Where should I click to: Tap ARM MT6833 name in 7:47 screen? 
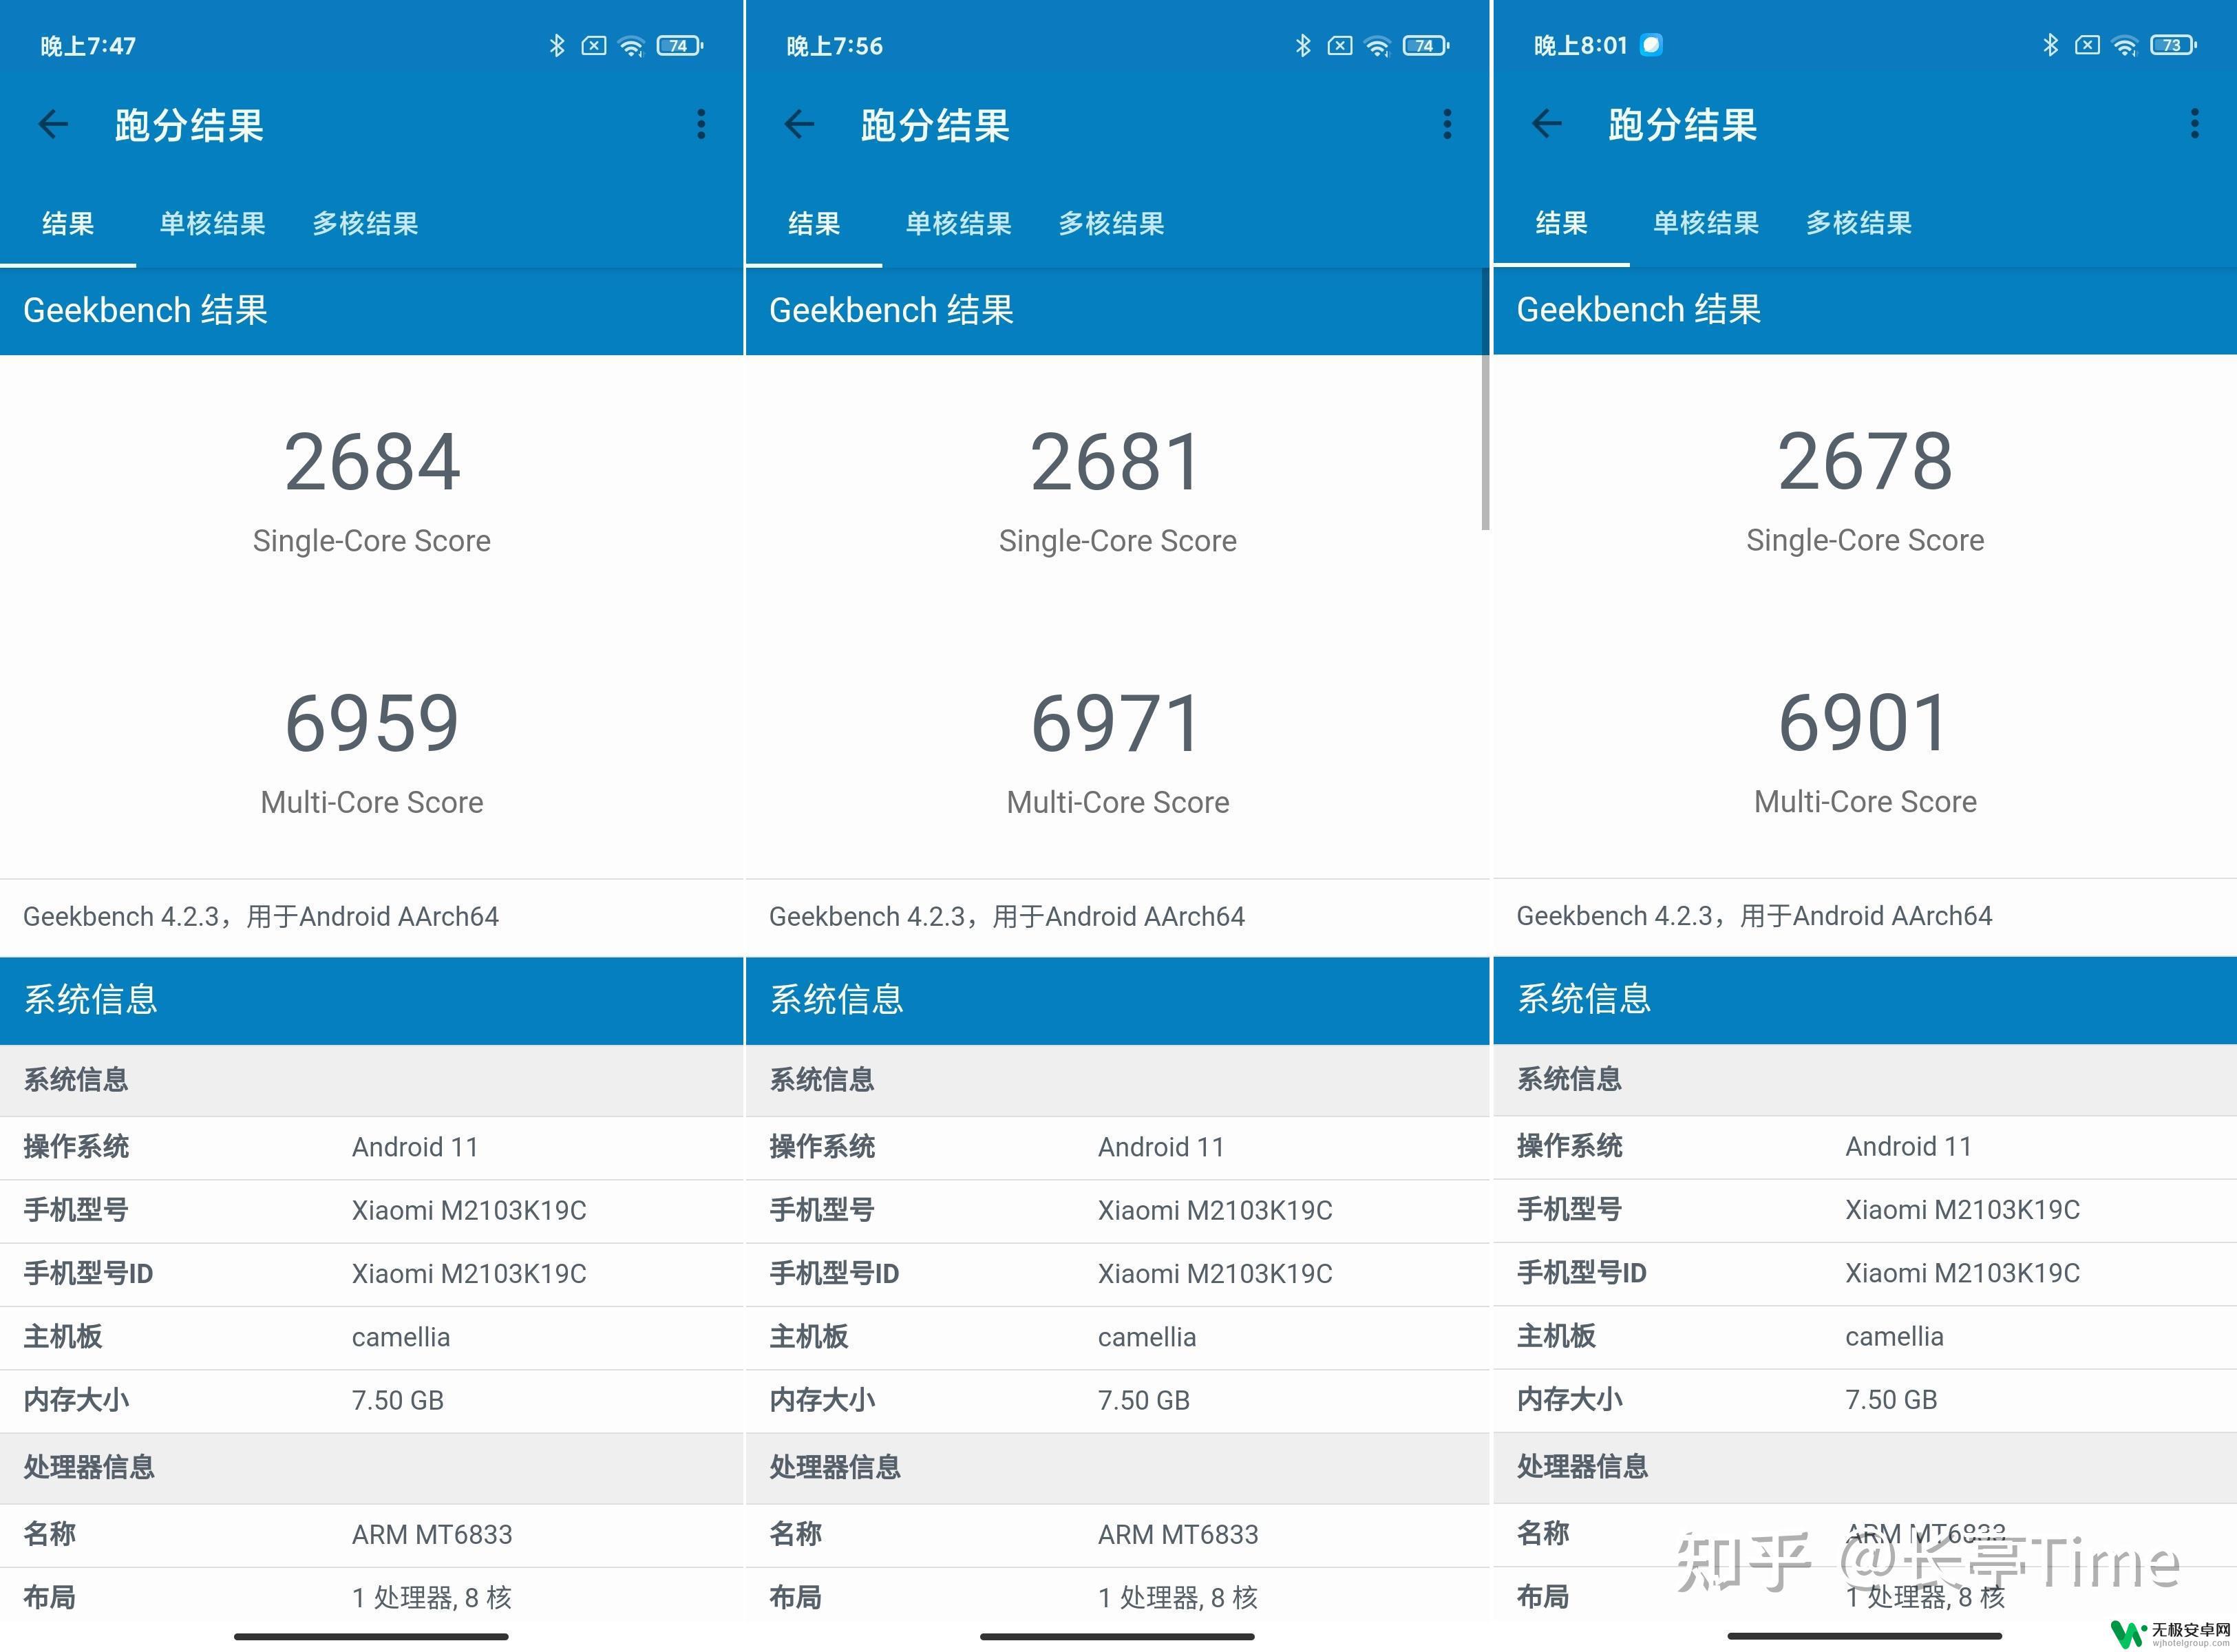(431, 1534)
